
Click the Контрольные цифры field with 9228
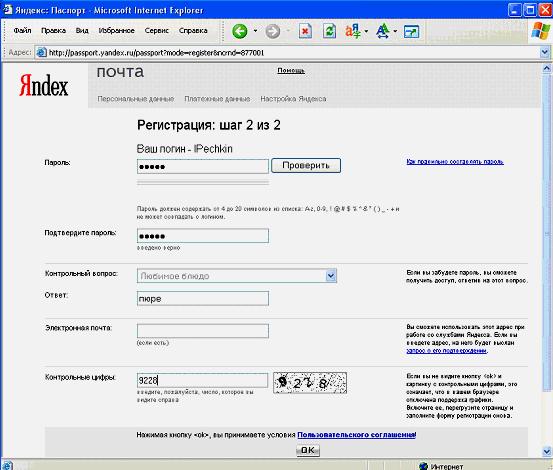(202, 380)
